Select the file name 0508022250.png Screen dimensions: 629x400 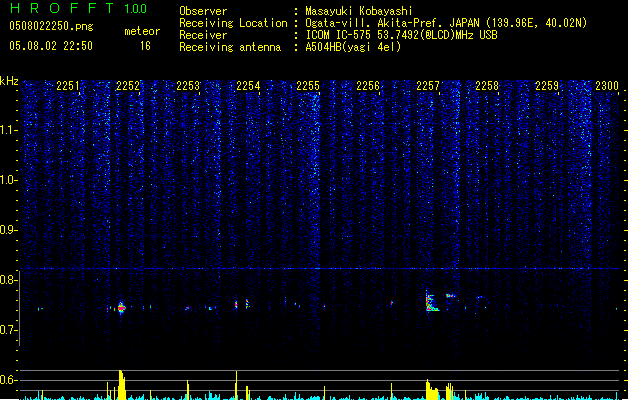[x=51, y=26]
